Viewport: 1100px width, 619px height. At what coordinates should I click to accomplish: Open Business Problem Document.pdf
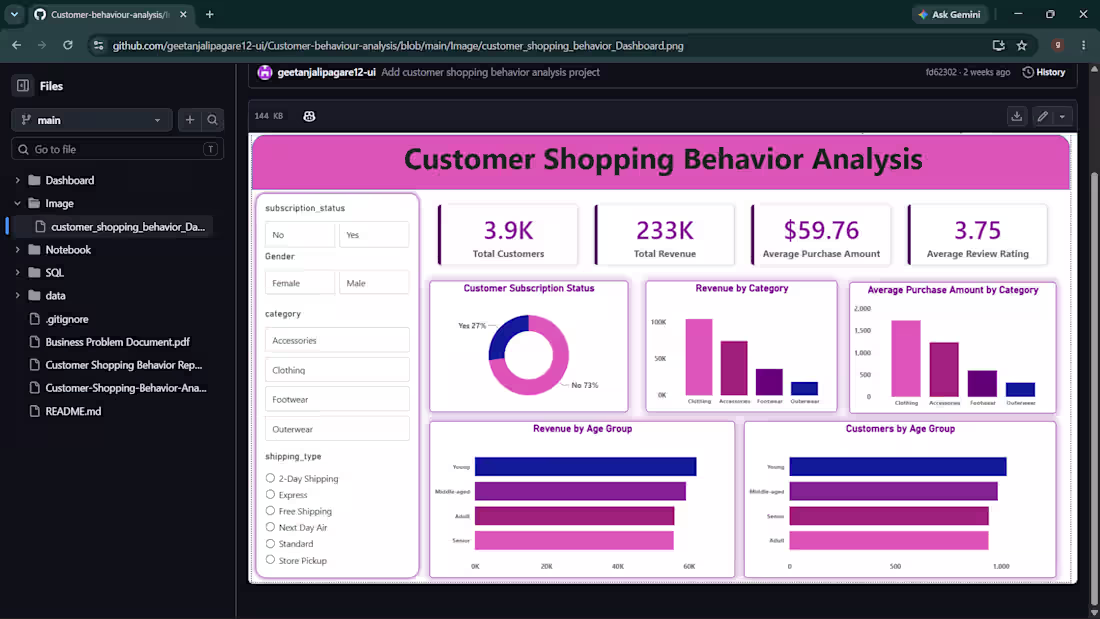[x=117, y=342]
